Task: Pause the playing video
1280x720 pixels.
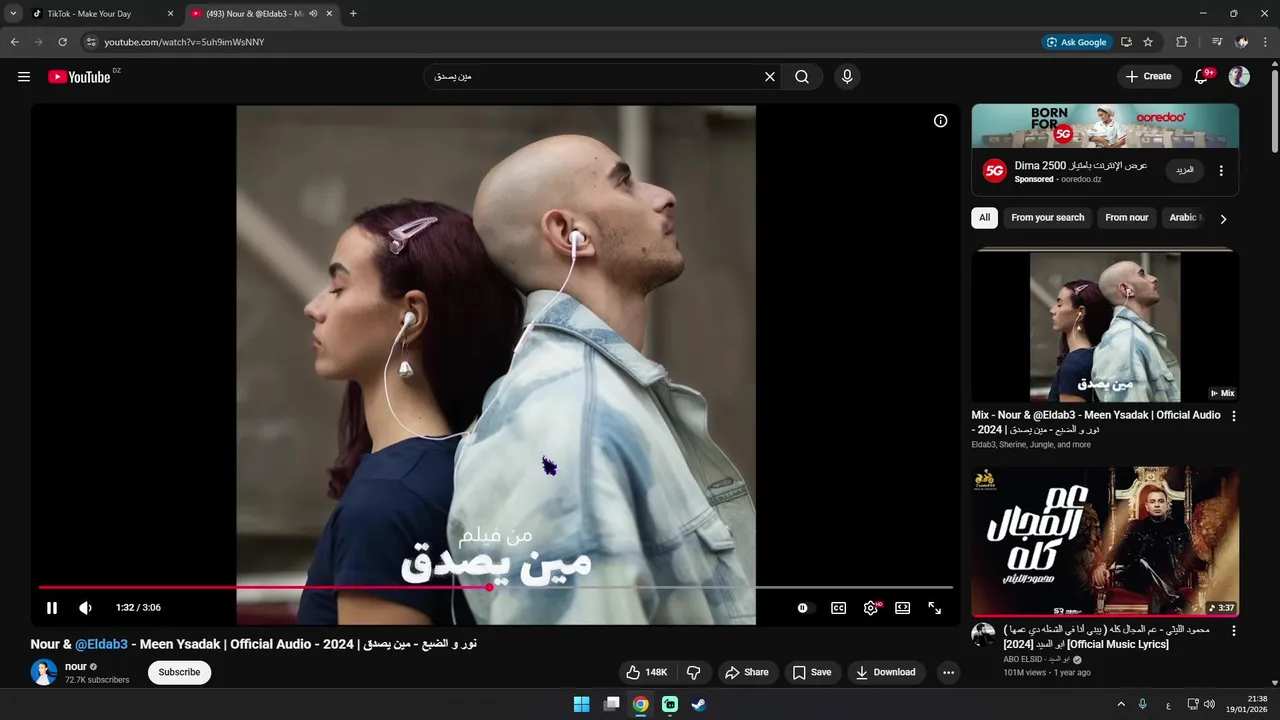Action: click(x=52, y=608)
